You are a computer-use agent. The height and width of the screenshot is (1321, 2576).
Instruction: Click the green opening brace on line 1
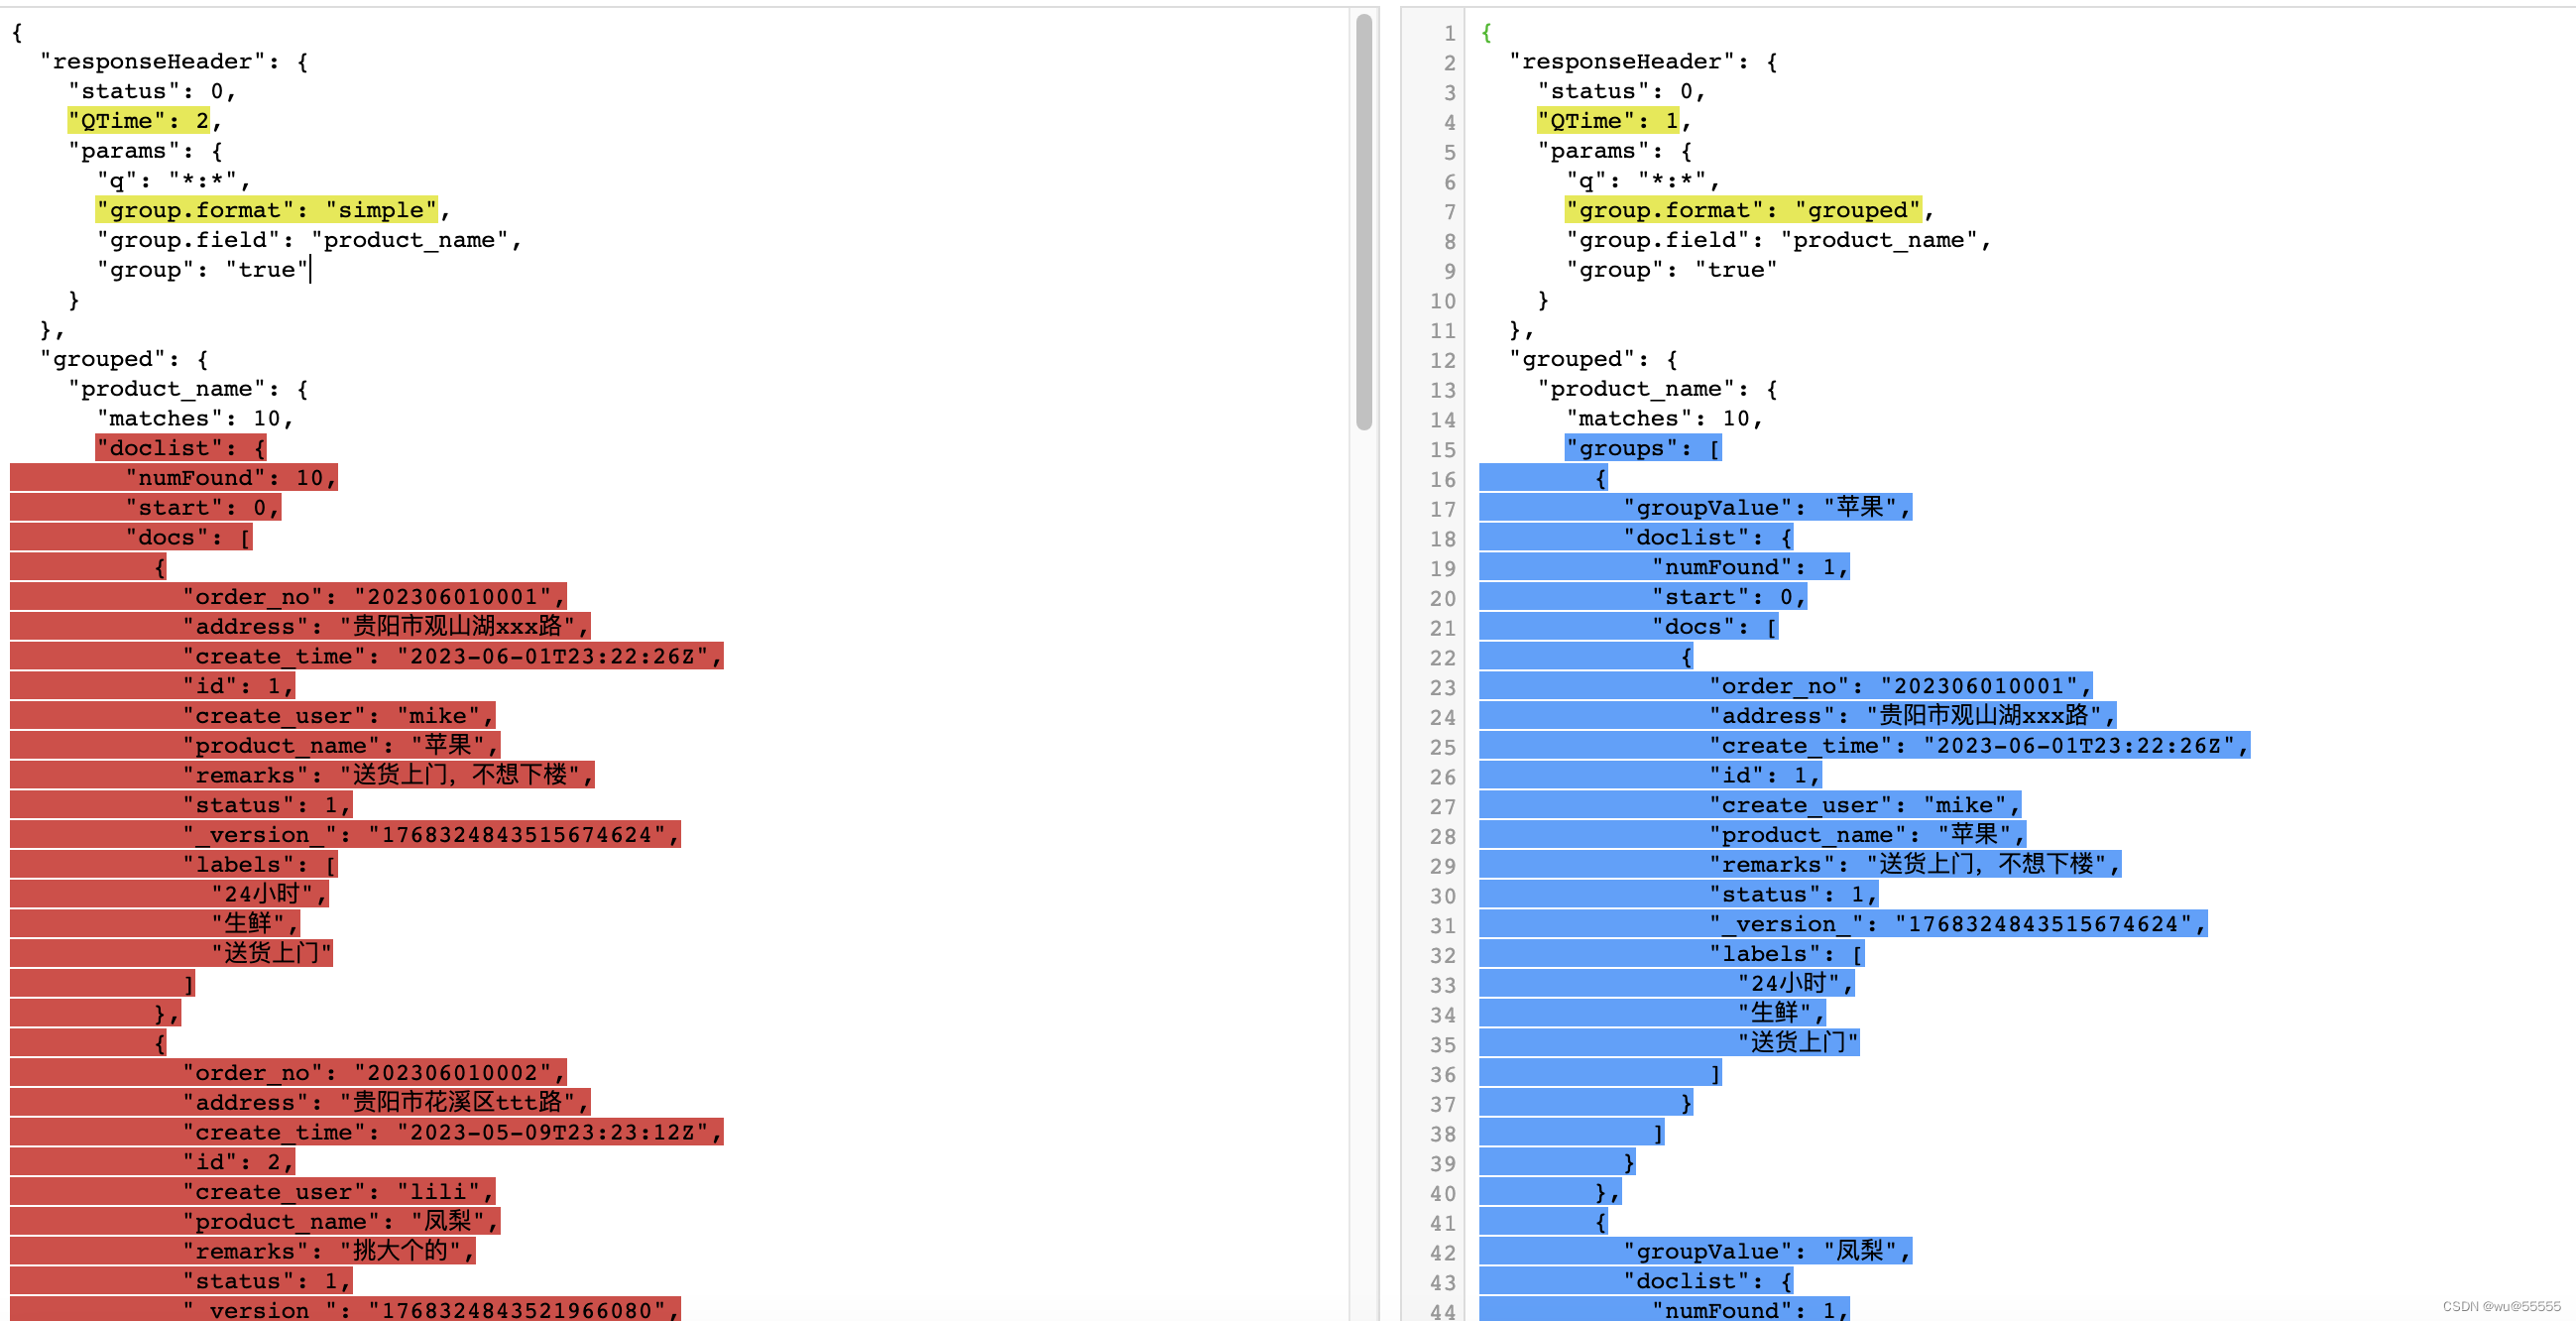(x=1486, y=33)
